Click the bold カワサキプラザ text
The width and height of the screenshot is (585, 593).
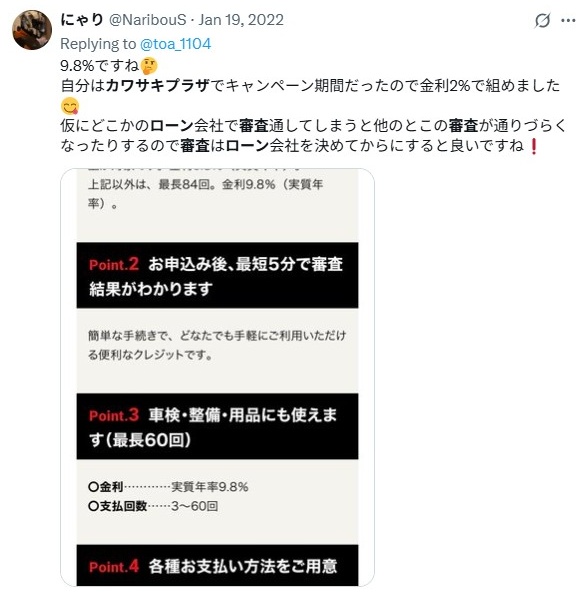[157, 86]
